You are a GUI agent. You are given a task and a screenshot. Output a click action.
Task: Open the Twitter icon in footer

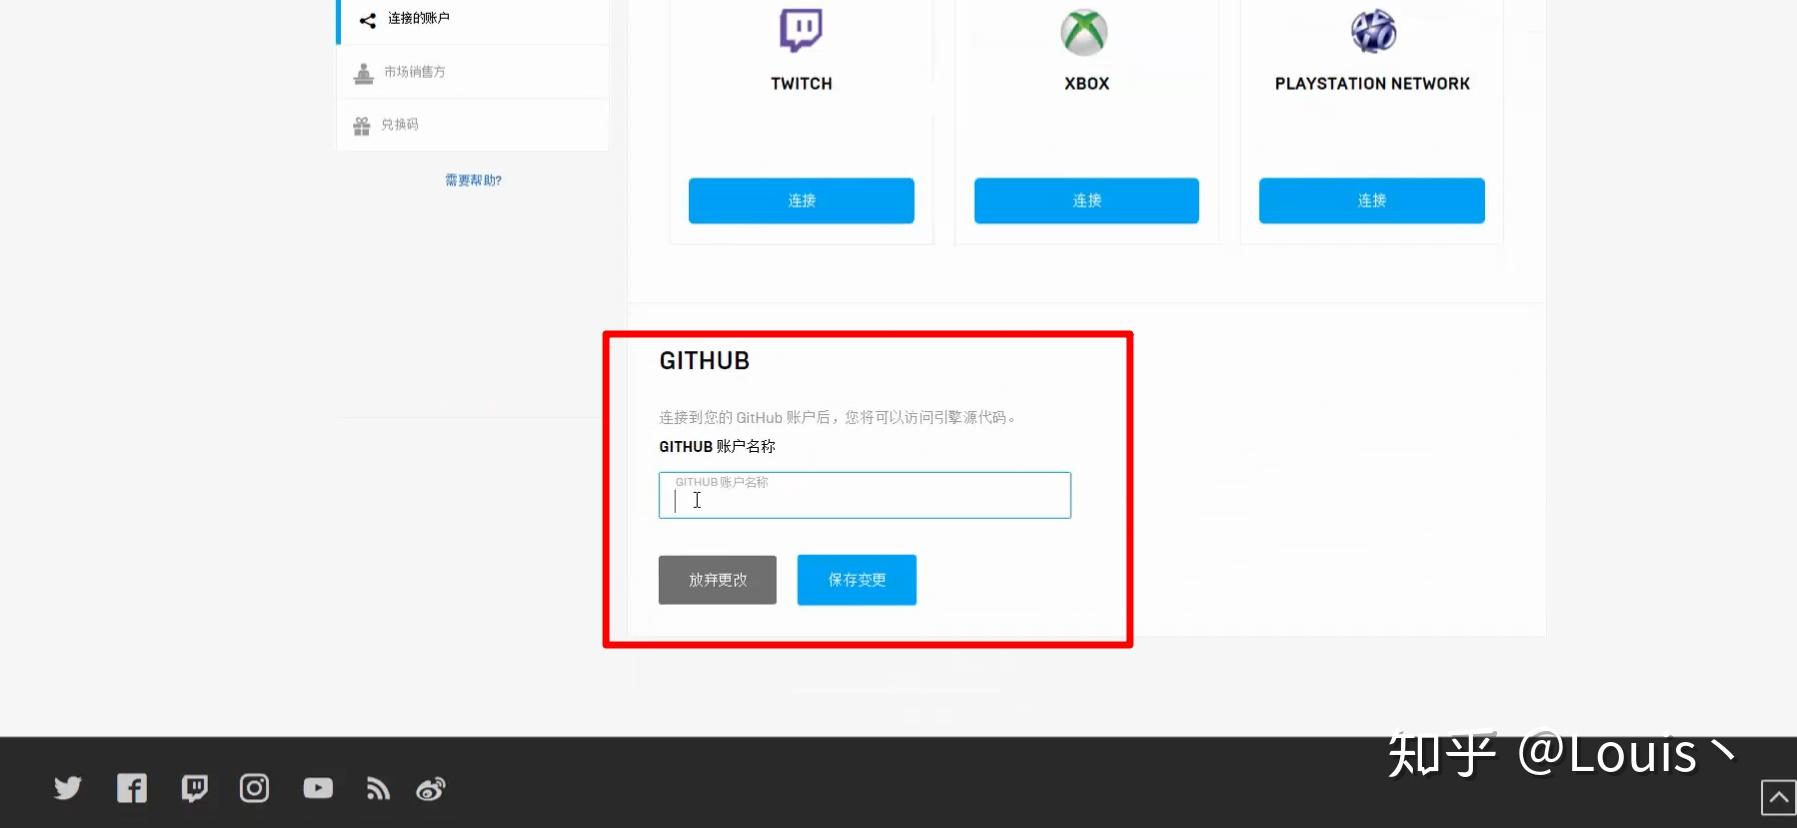[x=68, y=788]
